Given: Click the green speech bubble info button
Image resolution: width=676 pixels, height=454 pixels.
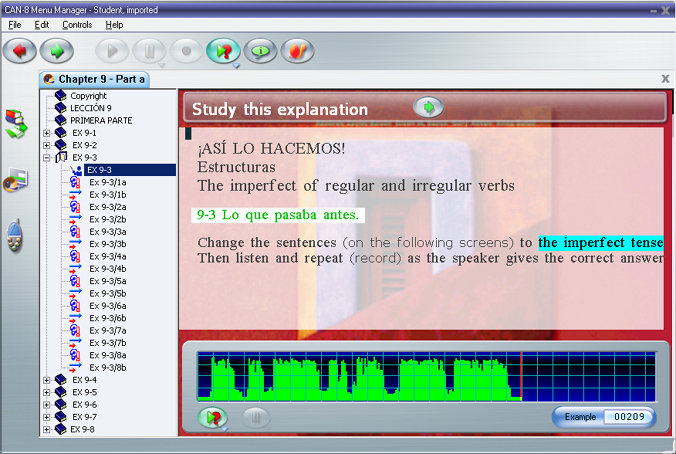Looking at the screenshot, I should point(259,50).
